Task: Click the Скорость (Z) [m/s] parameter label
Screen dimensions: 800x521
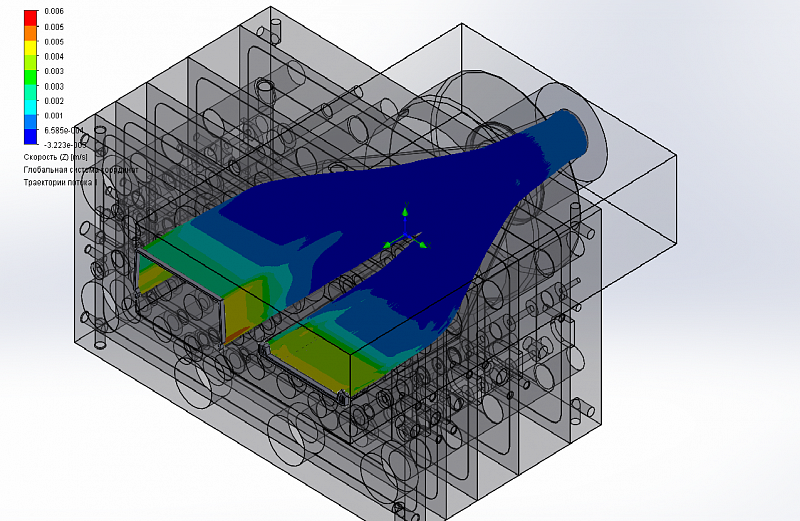Action: [x=57, y=158]
